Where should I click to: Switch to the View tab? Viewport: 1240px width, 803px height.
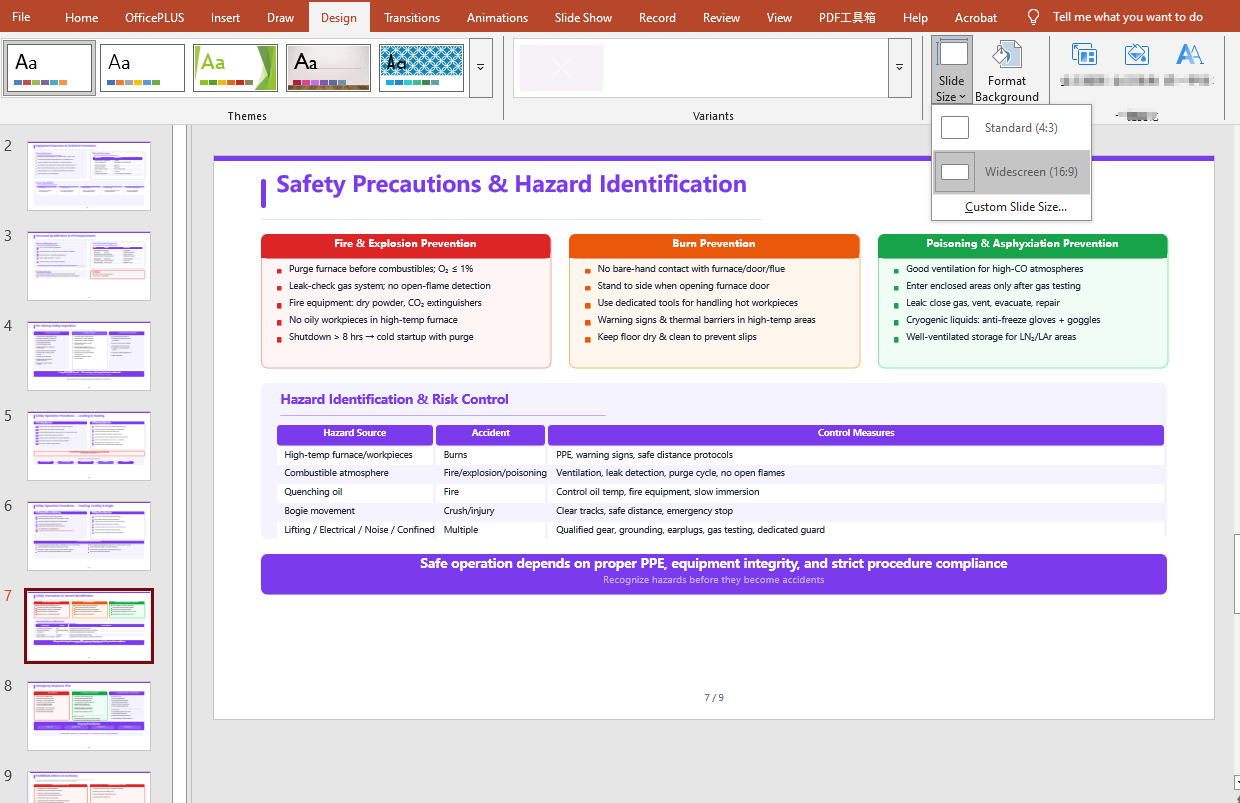pos(779,17)
